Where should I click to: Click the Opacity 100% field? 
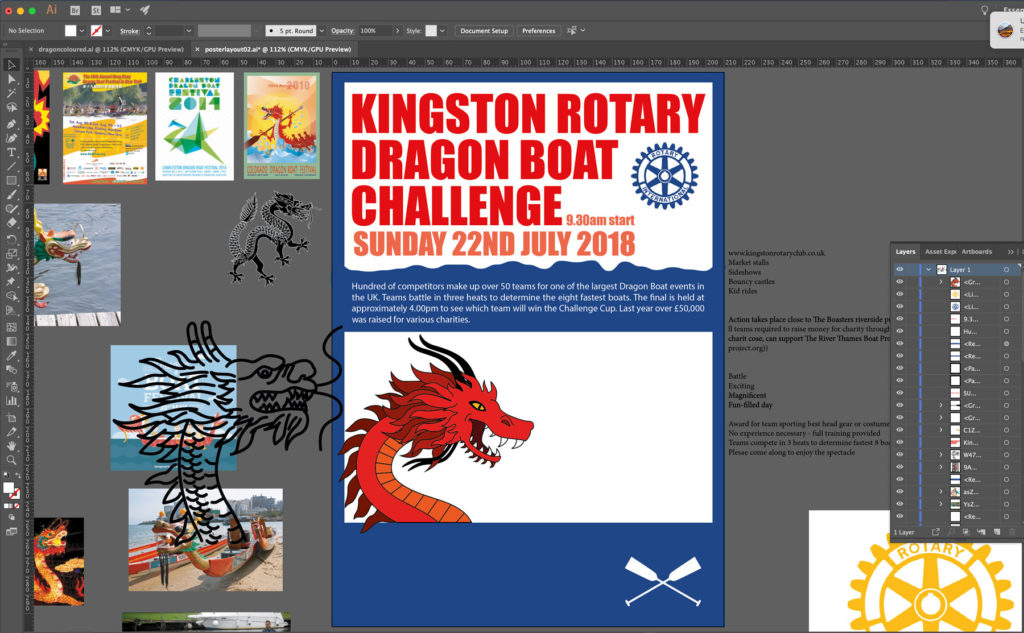375,31
